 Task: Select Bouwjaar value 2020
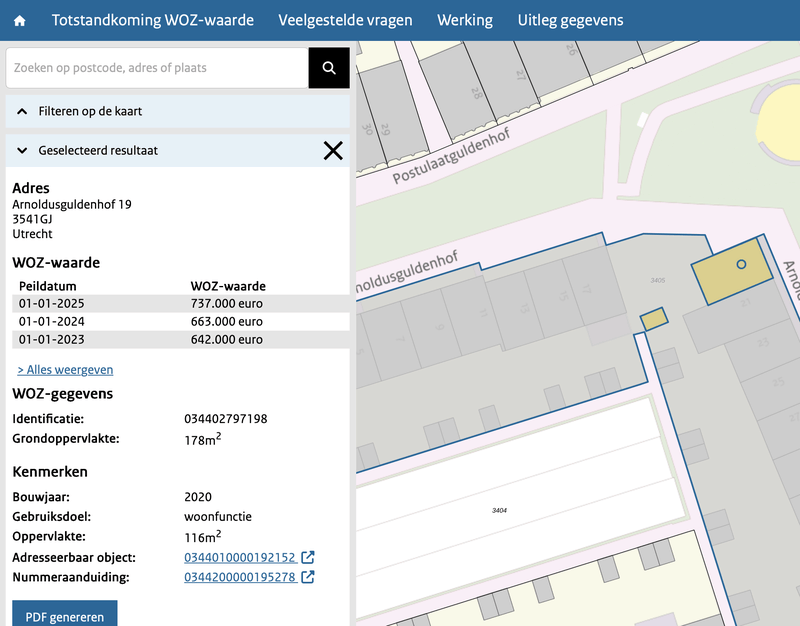coord(198,497)
